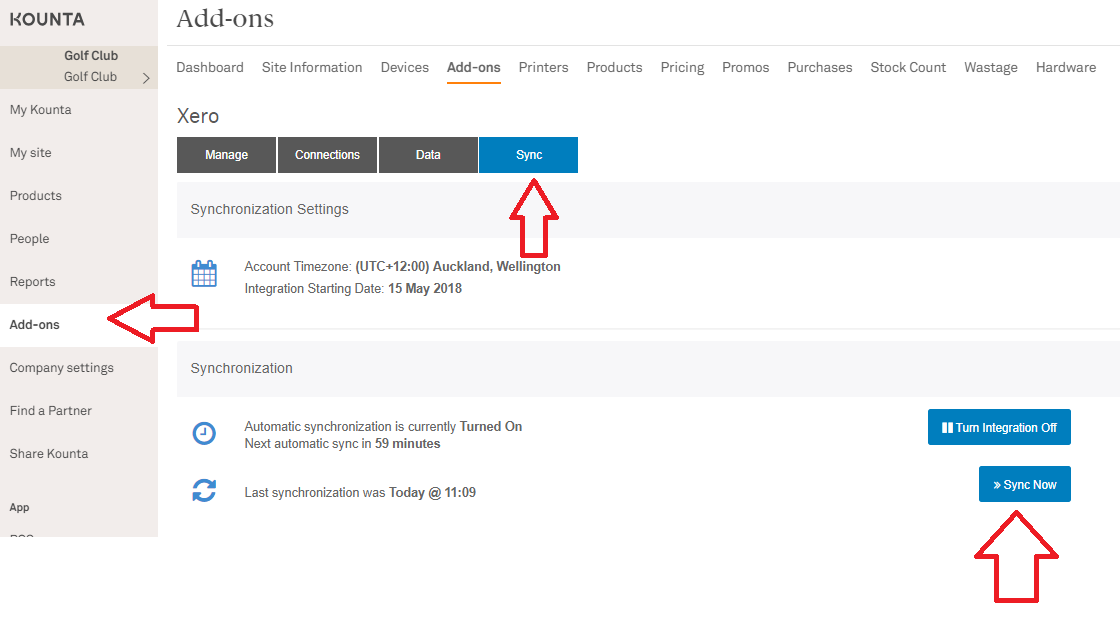Click the bold Golf Club company name
The image size is (1120, 623).
91,56
